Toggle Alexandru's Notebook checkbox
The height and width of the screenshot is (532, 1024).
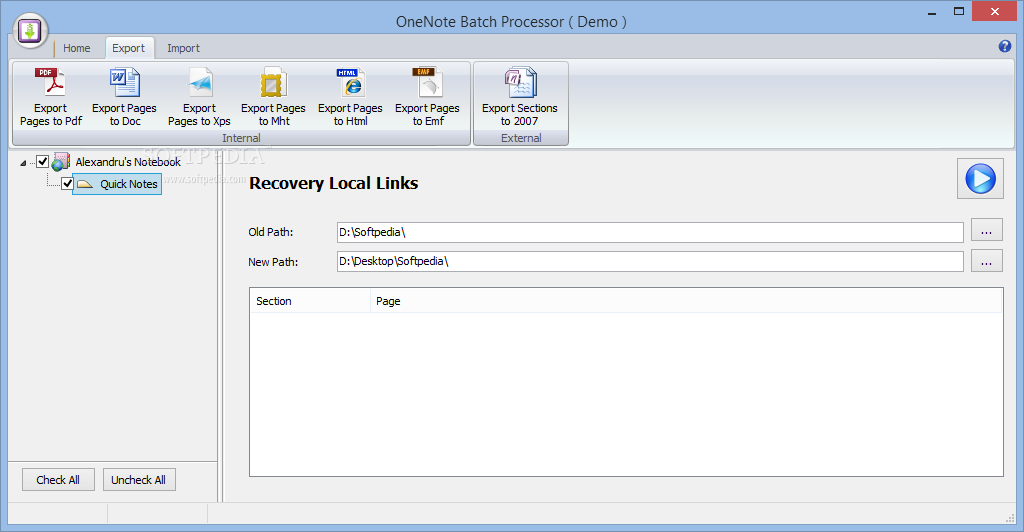pyautogui.click(x=42, y=161)
